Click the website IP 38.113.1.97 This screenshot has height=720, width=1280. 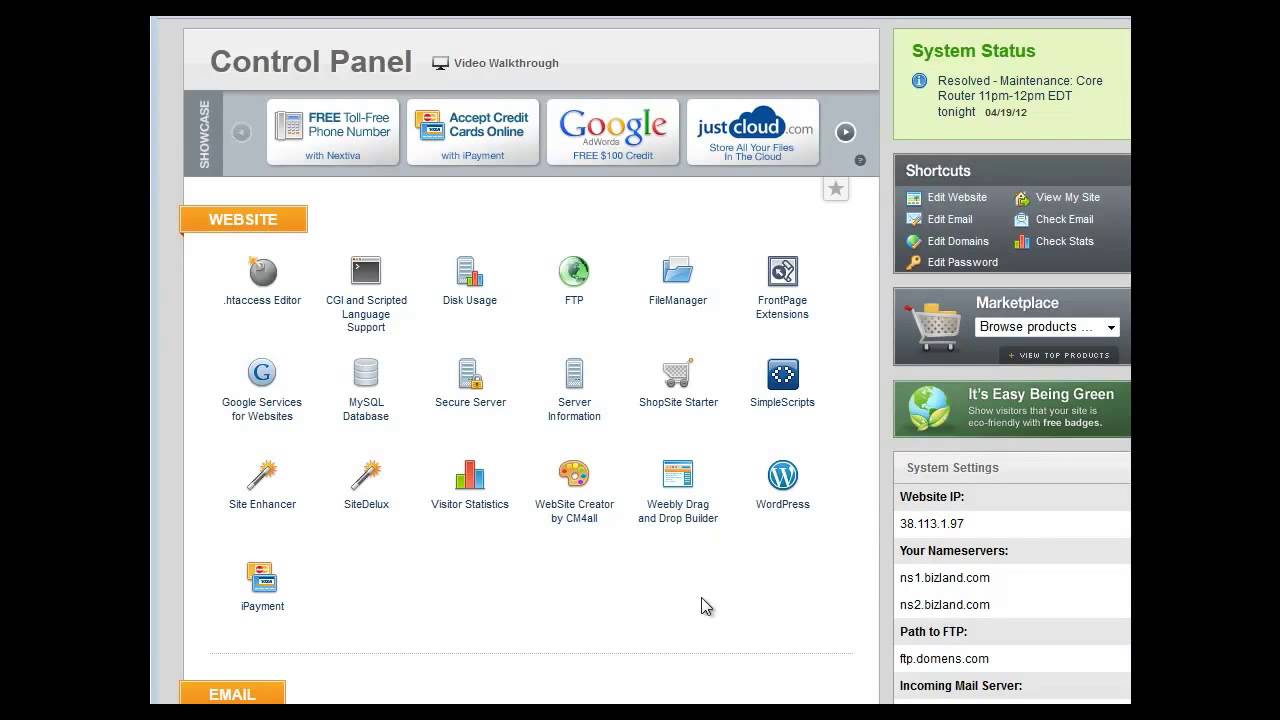pos(932,524)
